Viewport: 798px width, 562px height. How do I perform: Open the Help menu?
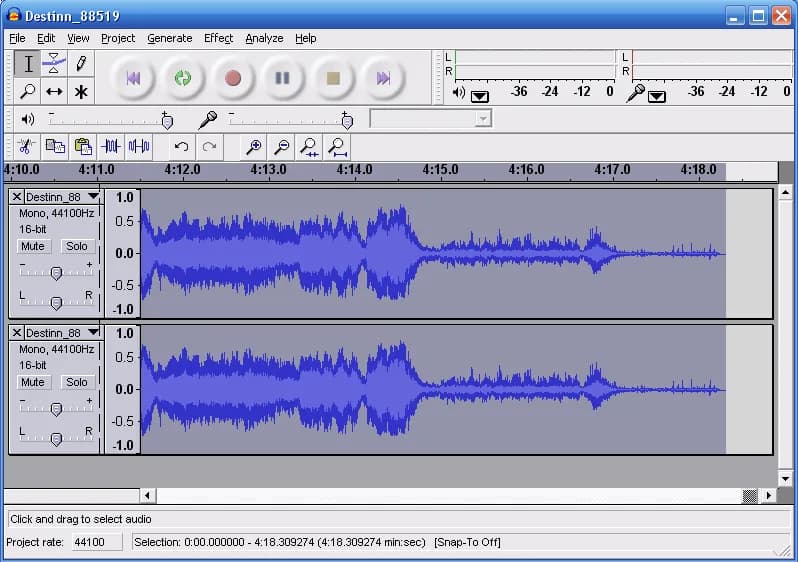point(305,38)
